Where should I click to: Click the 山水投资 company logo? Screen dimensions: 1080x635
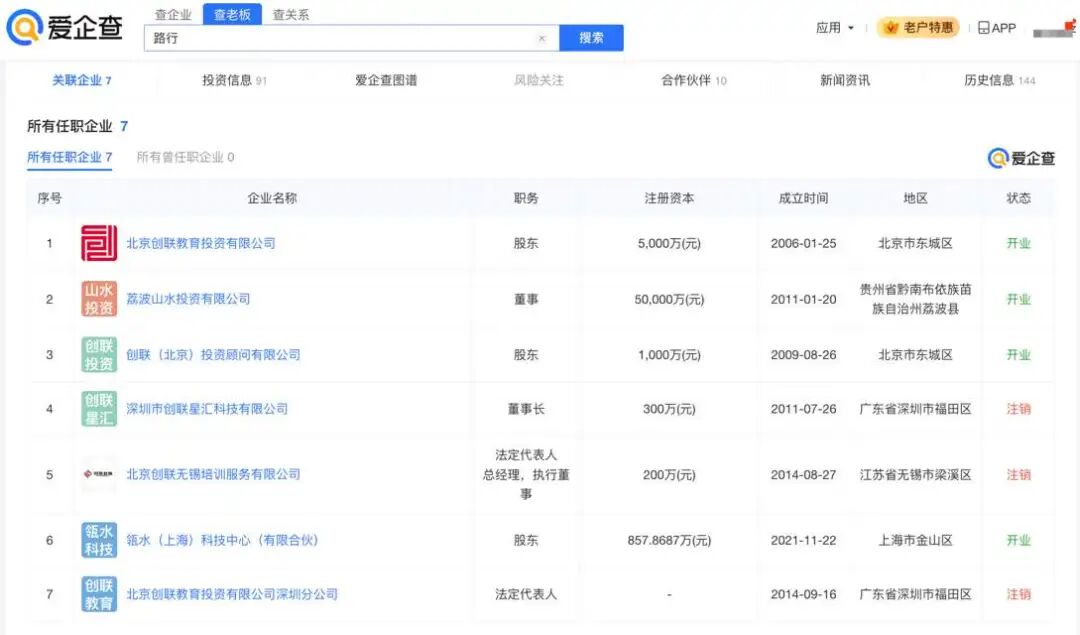[99, 299]
